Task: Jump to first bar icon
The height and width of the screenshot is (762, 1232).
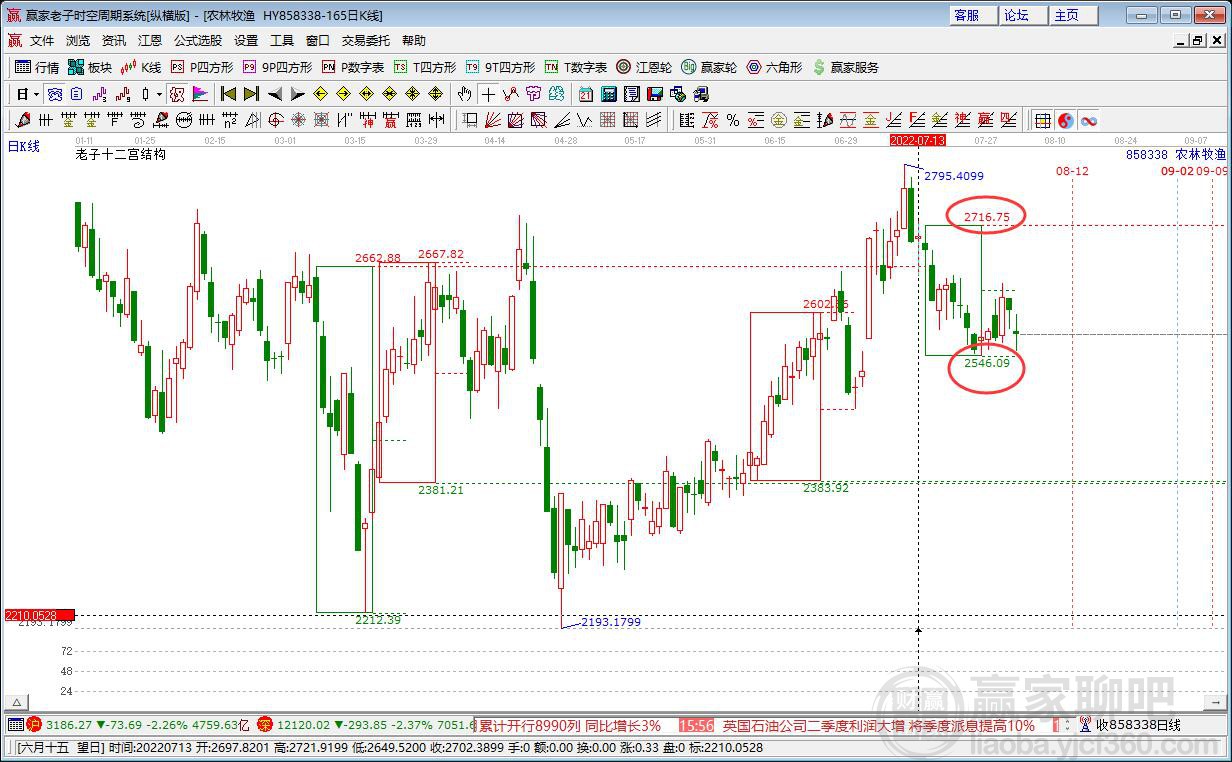Action: tap(228, 94)
